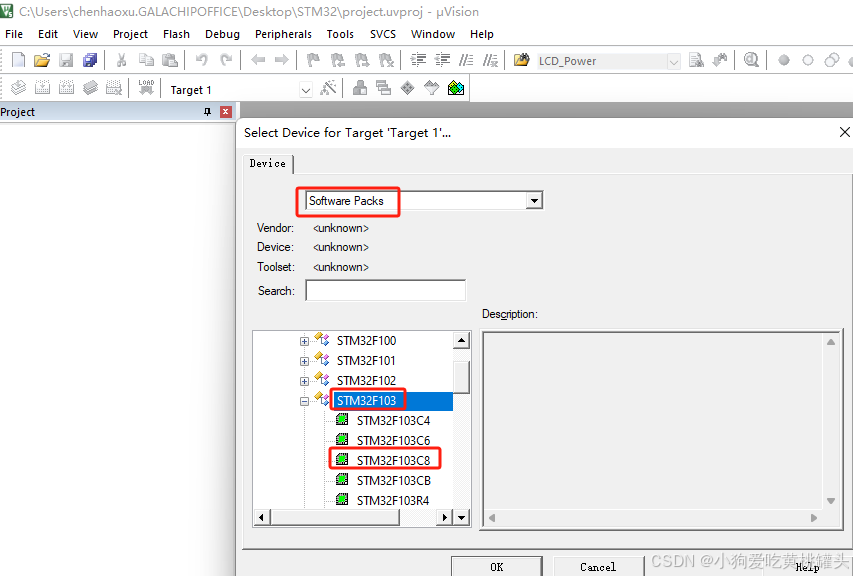The height and width of the screenshot is (576, 853).
Task: Open the LCD_Power find dropdown arrow
Action: (x=673, y=61)
